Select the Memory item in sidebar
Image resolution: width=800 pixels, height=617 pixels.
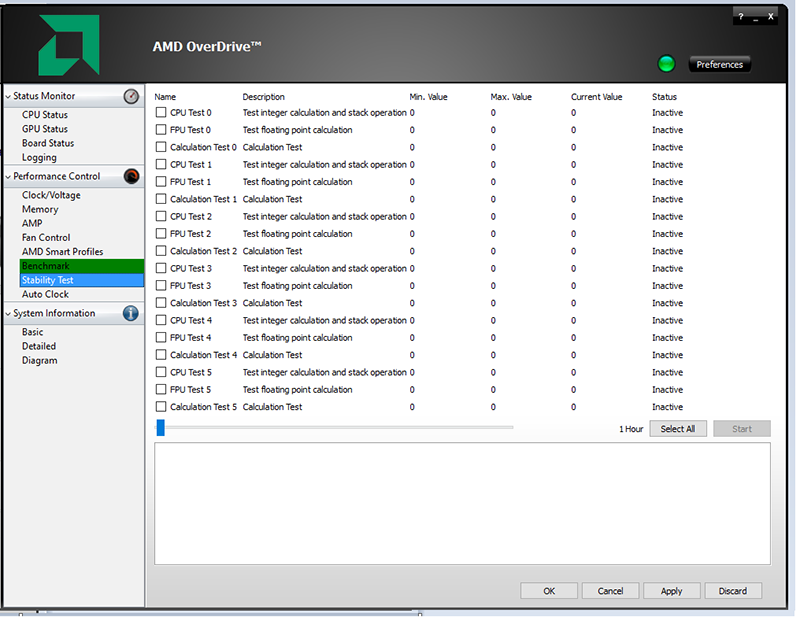tap(40, 209)
